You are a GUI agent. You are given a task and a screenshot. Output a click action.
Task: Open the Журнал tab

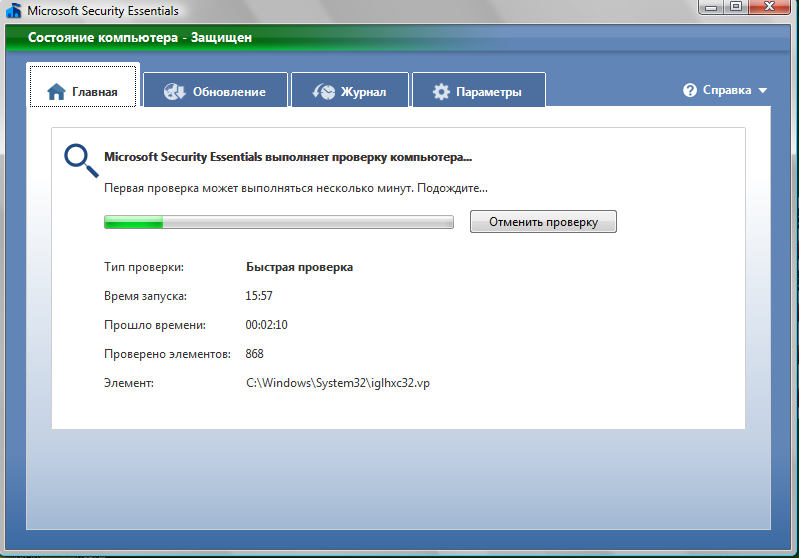[x=350, y=90]
